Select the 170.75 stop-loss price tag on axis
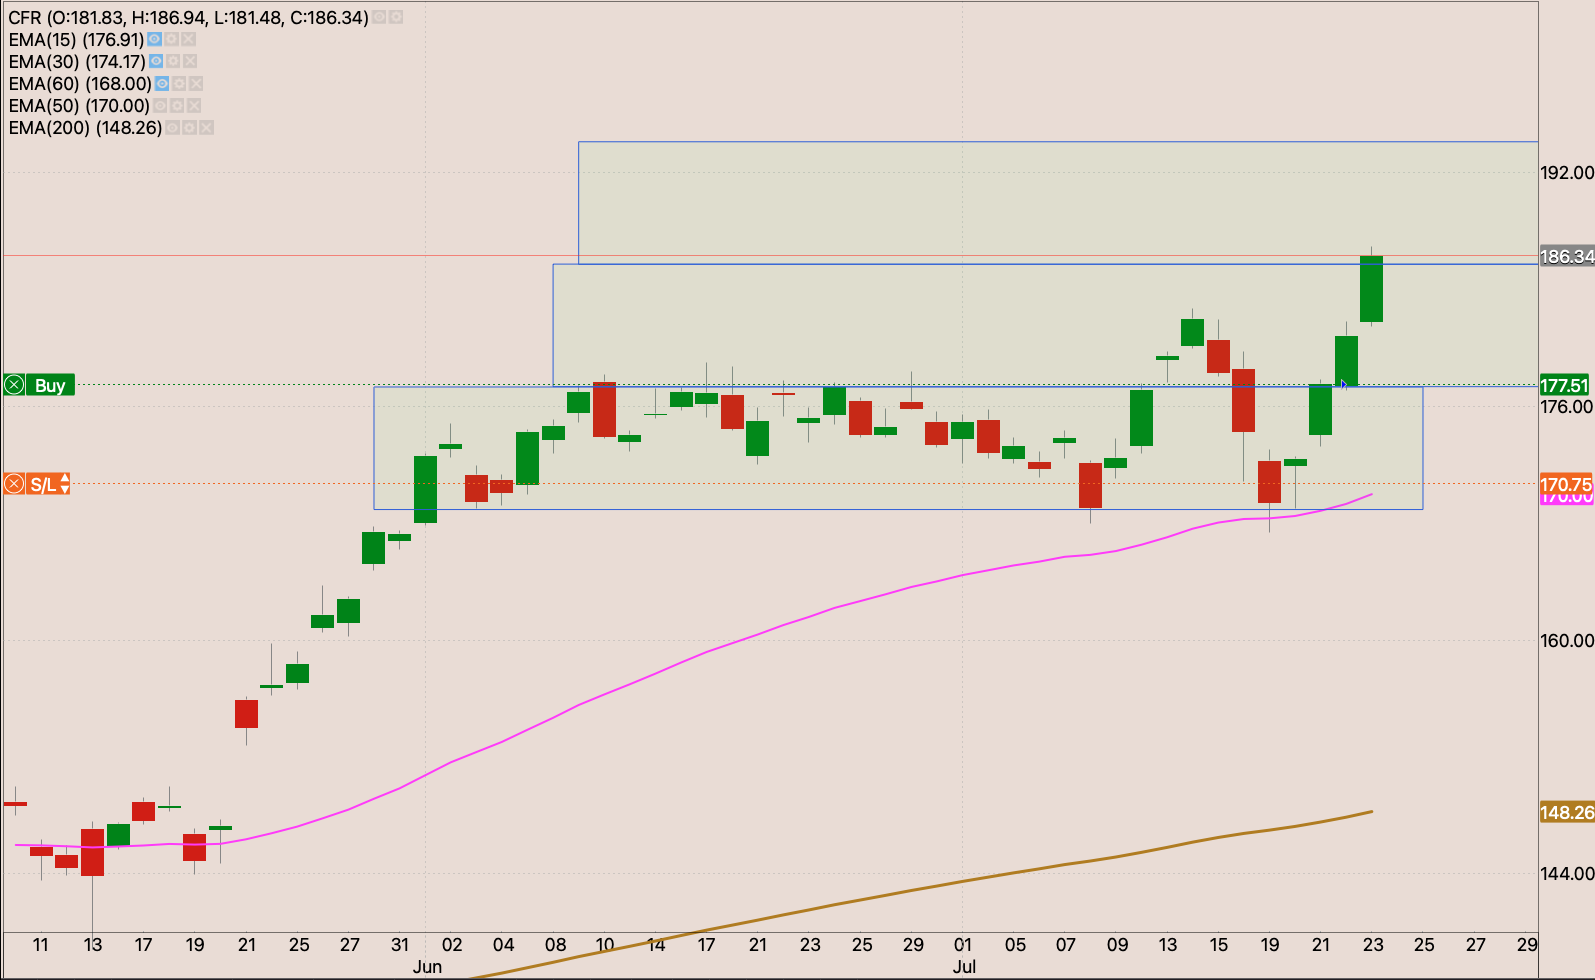The image size is (1595, 980). click(1565, 484)
